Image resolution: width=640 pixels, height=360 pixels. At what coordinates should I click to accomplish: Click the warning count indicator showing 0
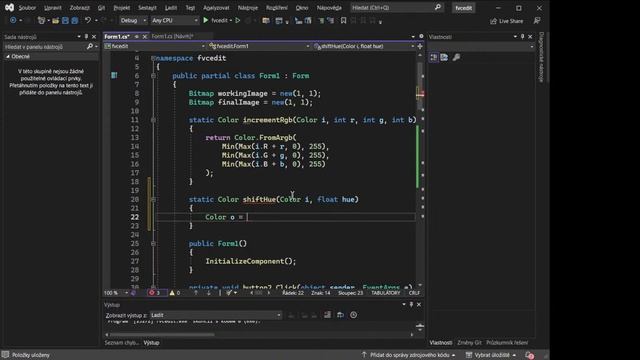click(175, 293)
